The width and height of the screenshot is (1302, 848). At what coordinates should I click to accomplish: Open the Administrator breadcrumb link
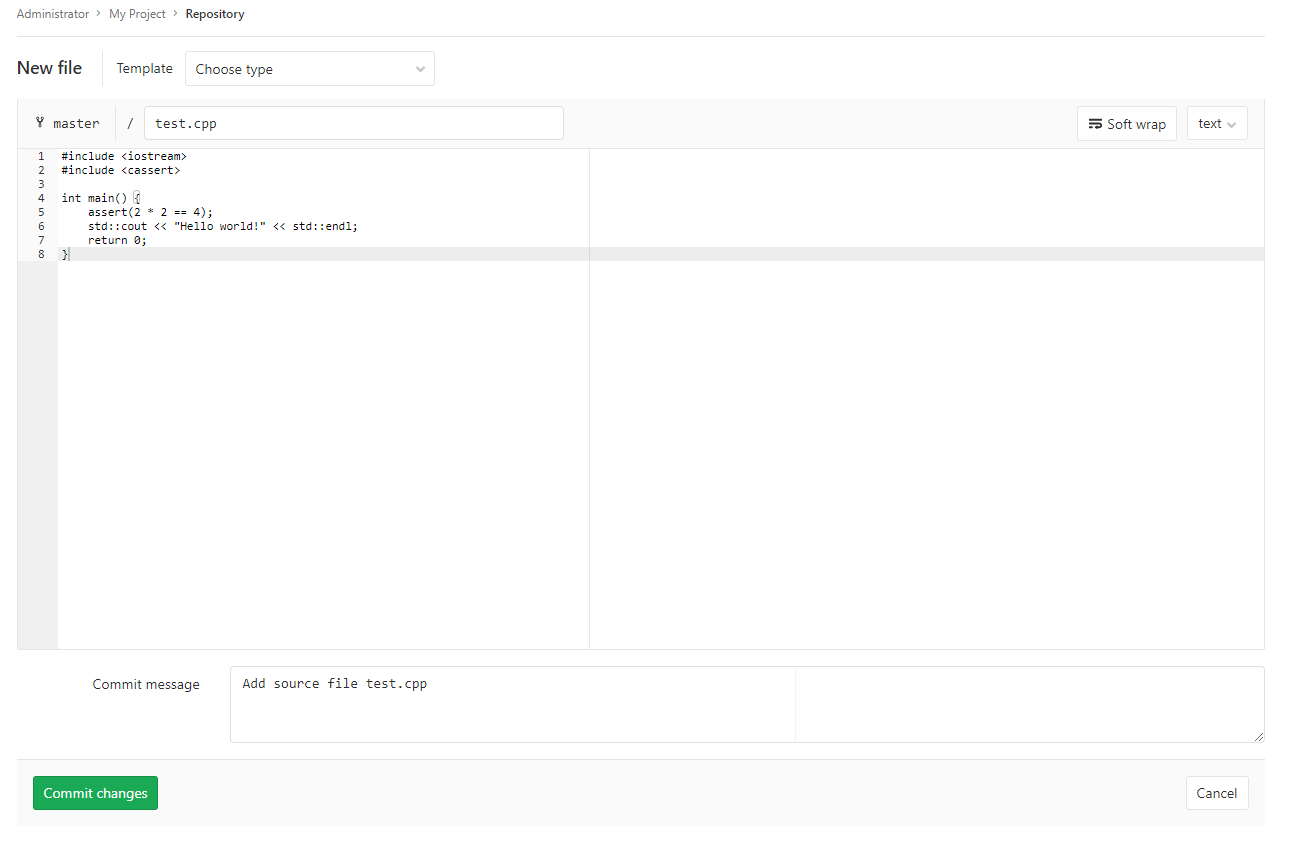53,13
